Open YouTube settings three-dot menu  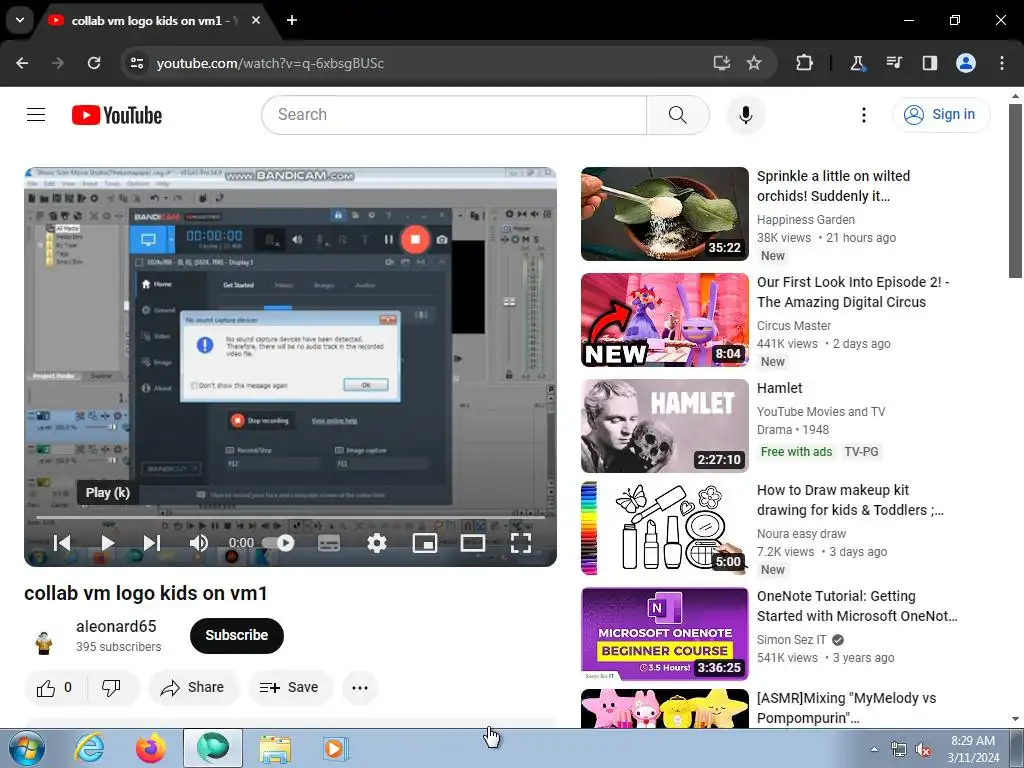(863, 115)
